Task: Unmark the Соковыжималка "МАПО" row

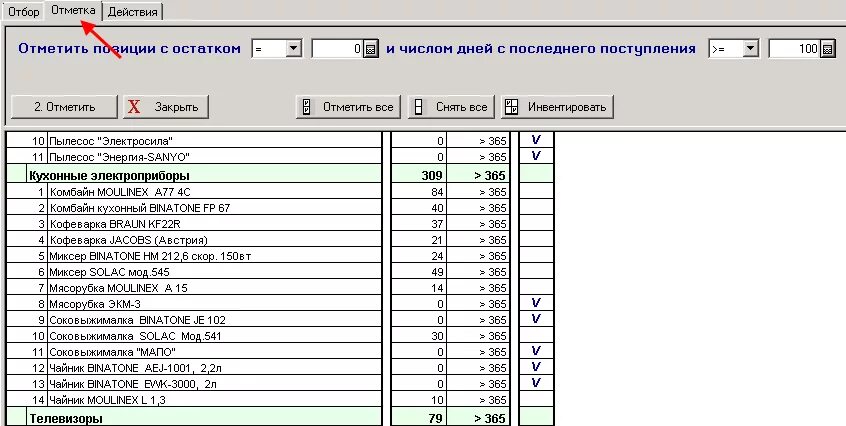Action: click(536, 352)
